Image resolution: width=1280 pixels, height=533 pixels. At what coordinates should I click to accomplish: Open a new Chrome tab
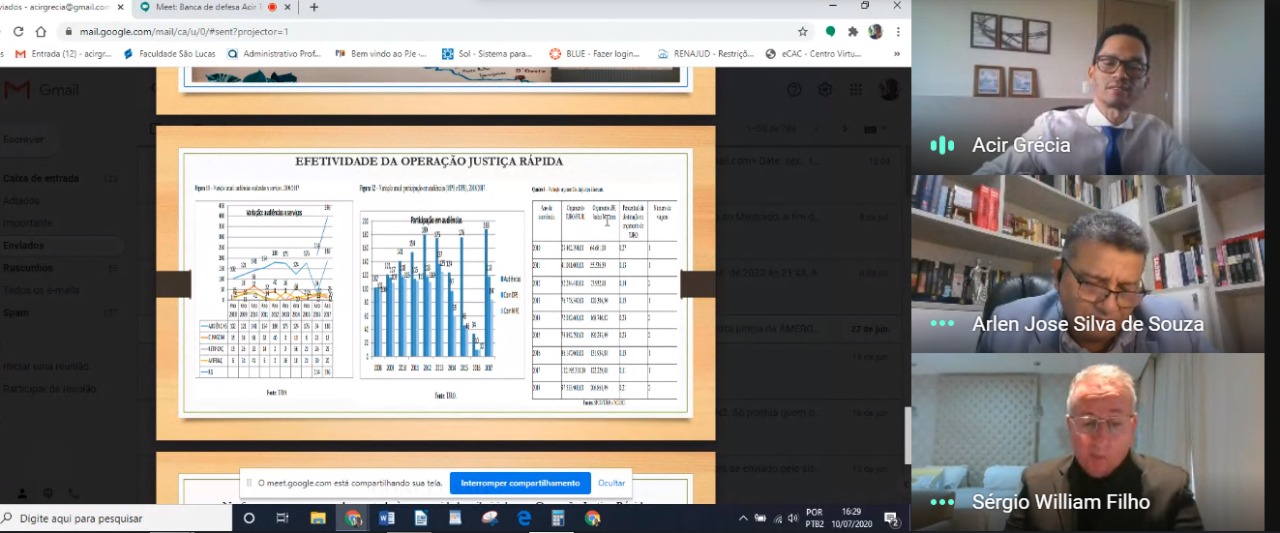point(314,7)
